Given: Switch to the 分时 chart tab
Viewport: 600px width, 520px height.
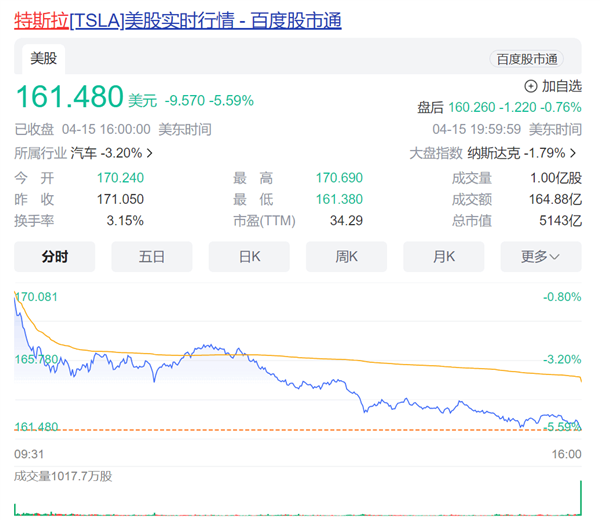Looking at the screenshot, I should click(x=55, y=256).
